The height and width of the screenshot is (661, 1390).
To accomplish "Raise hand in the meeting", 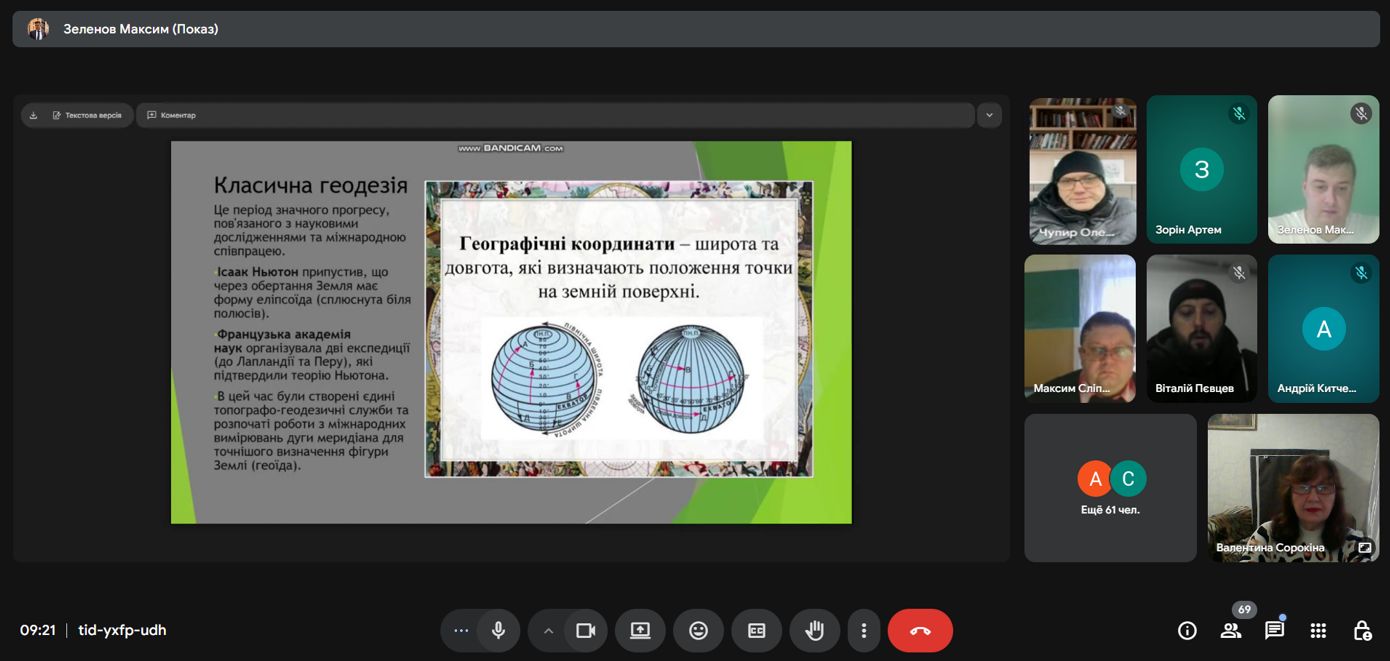I will coord(815,630).
